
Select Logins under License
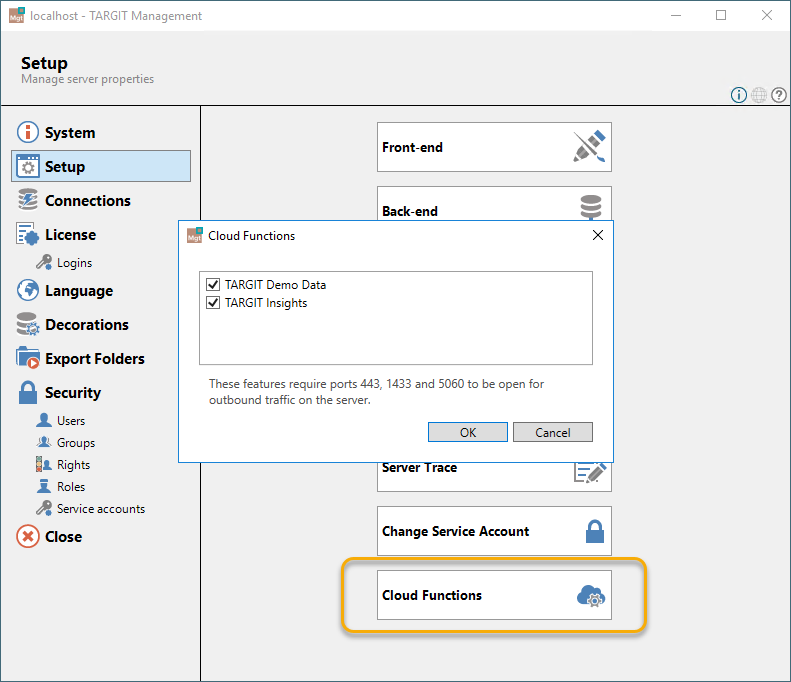(75, 263)
